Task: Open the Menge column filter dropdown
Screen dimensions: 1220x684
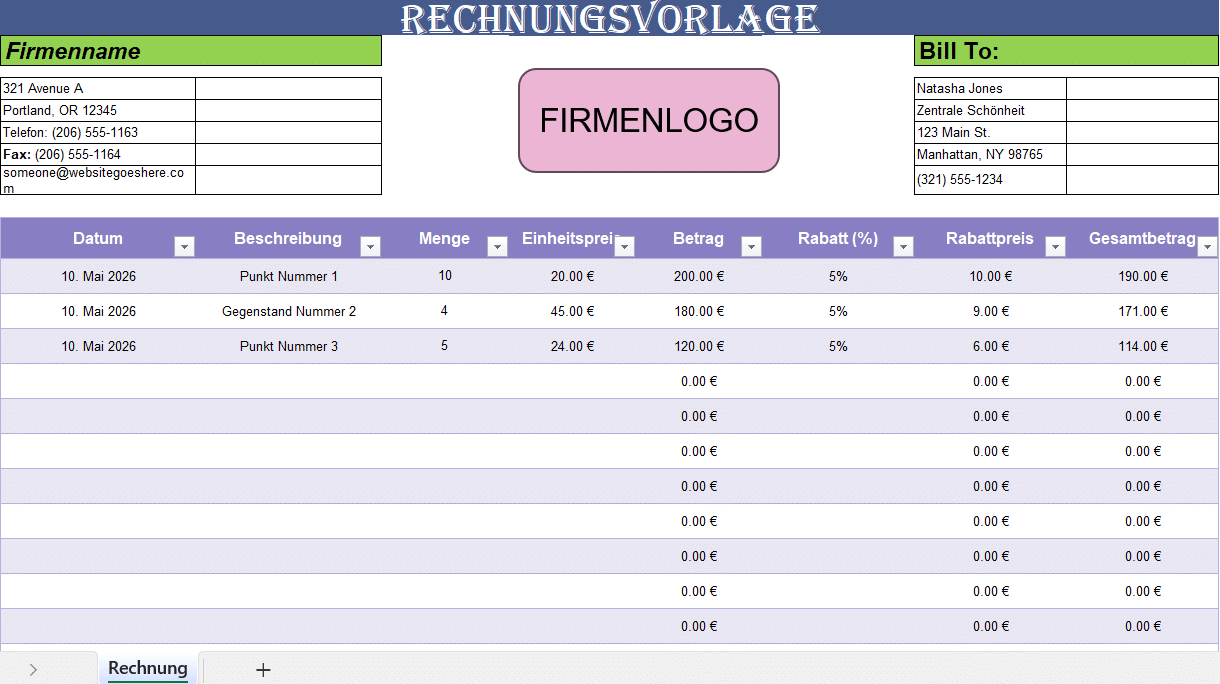Action: 497,244
